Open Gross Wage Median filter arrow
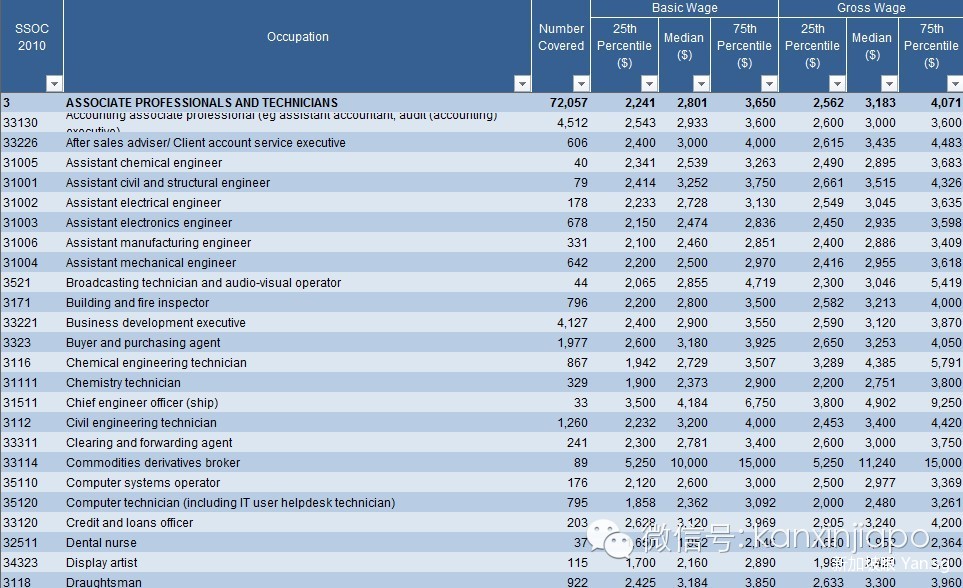The image size is (963, 588). tap(889, 84)
